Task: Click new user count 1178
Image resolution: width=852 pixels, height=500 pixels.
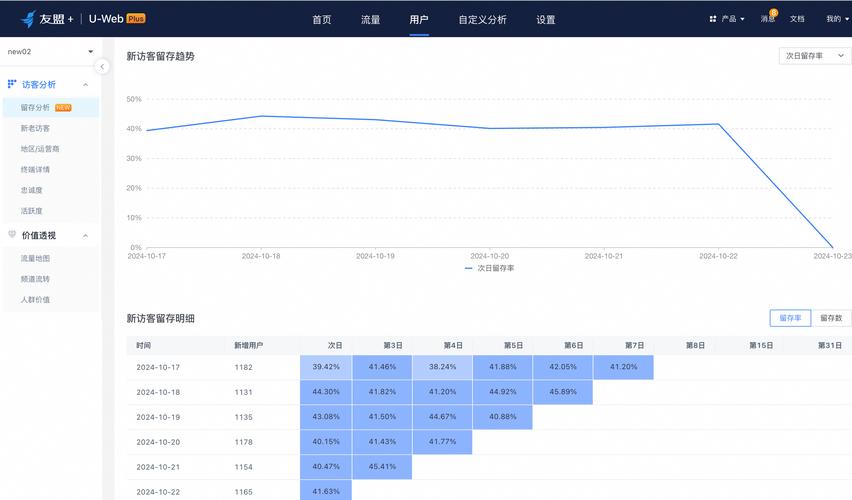Action: click(243, 442)
